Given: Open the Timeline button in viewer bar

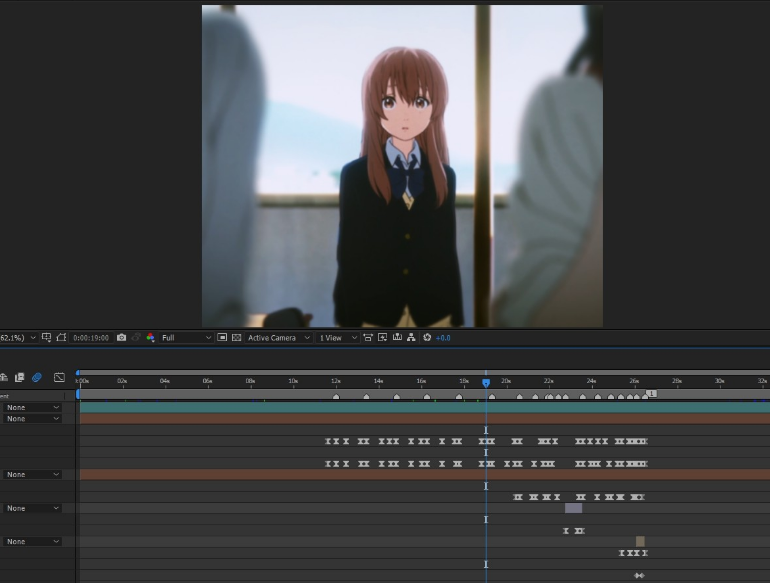Looking at the screenshot, I should 397,338.
